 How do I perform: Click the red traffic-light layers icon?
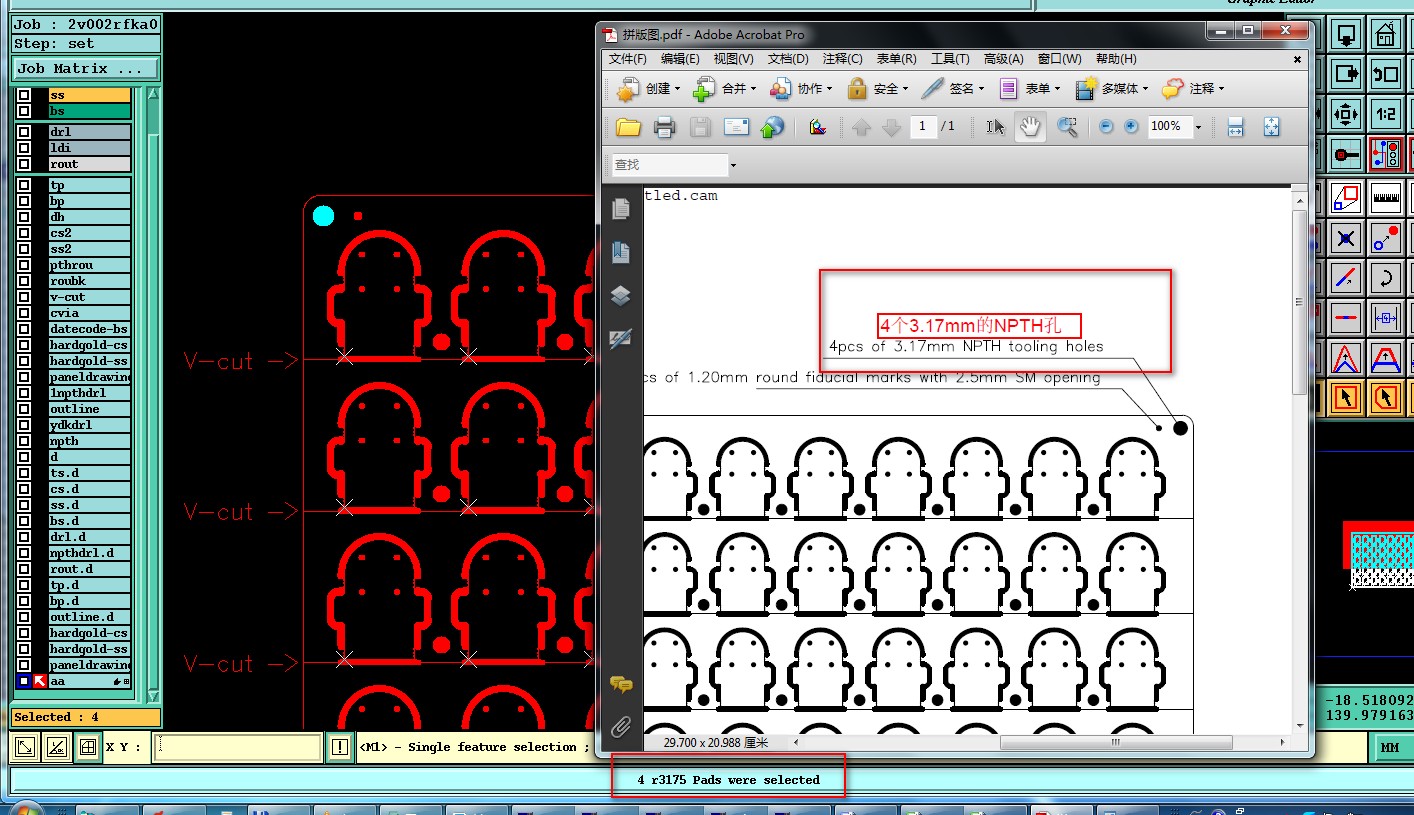pyautogui.click(x=1385, y=153)
